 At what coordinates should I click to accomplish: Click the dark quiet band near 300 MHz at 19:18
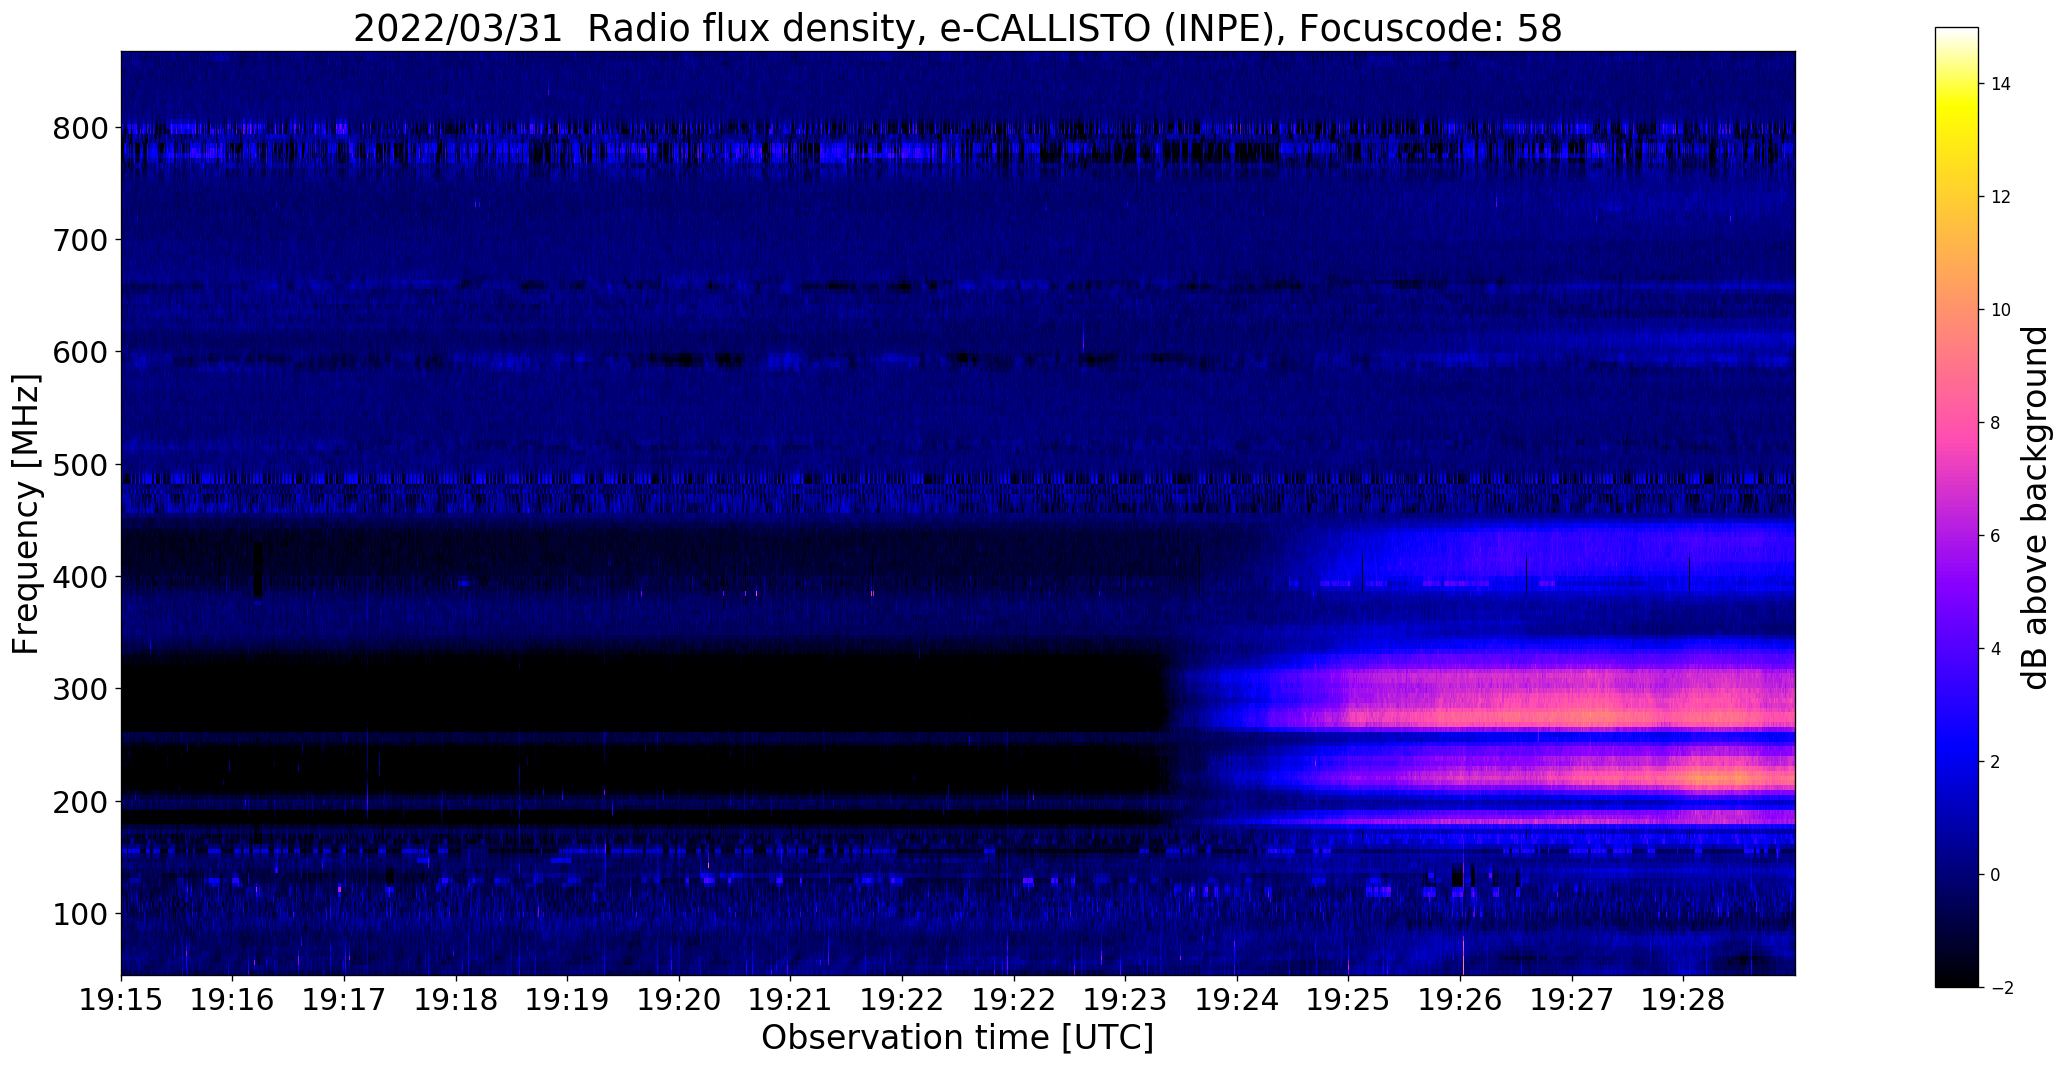coord(456,690)
